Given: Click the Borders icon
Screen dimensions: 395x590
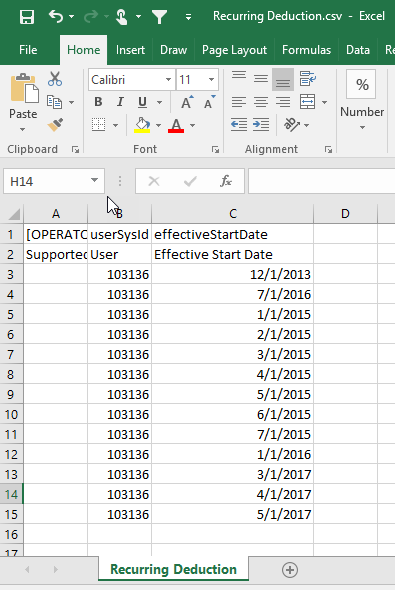Looking at the screenshot, I should point(99,125).
